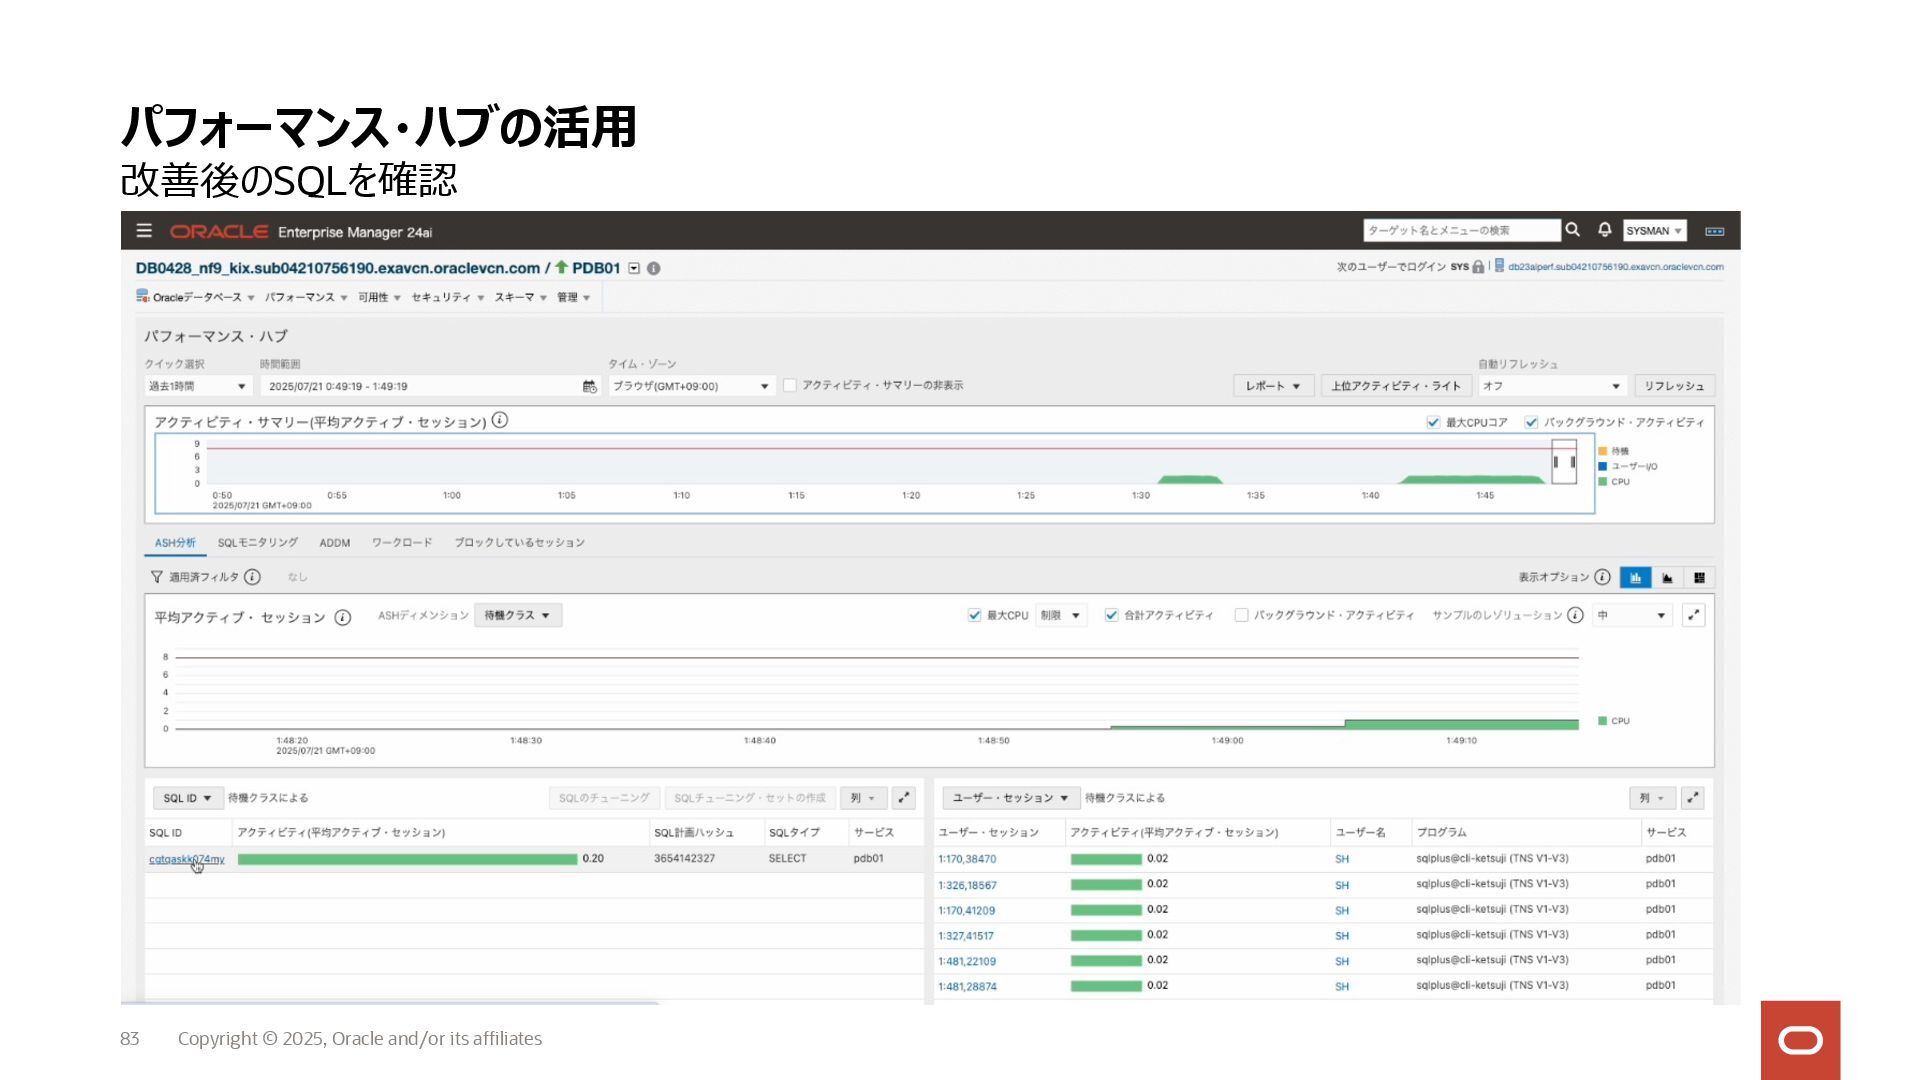
Task: Toggle 最大CPU checkbox in sessions chart
Action: pos(974,616)
